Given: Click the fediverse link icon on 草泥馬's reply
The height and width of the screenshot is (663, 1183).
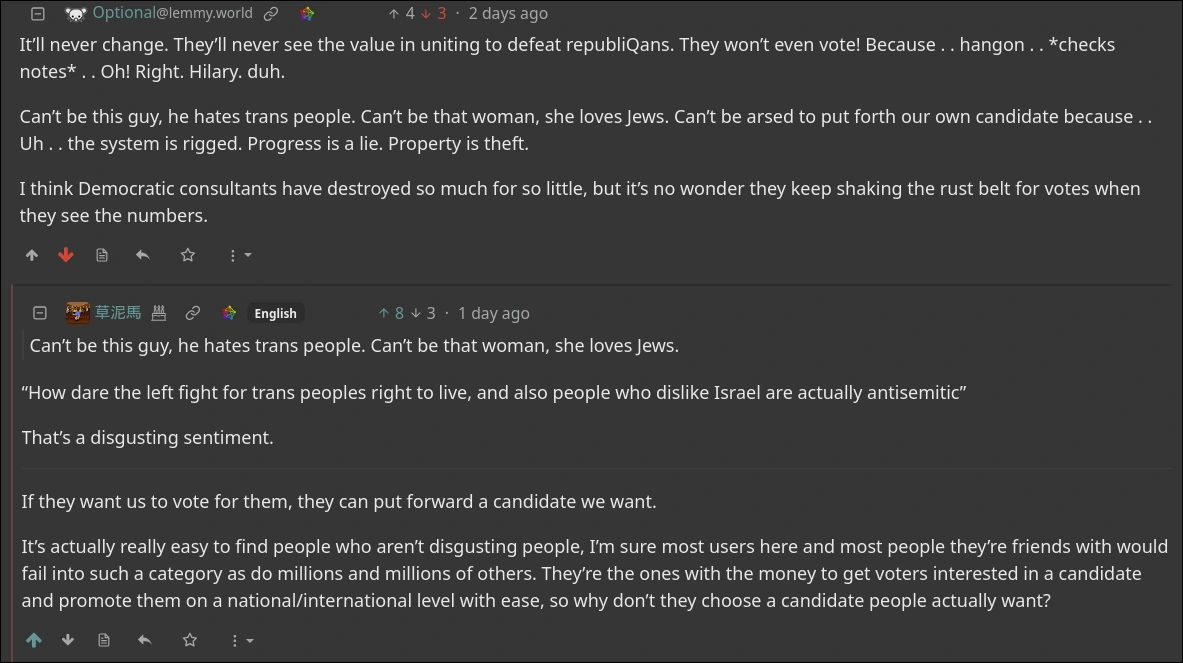Looking at the screenshot, I should pos(229,313).
